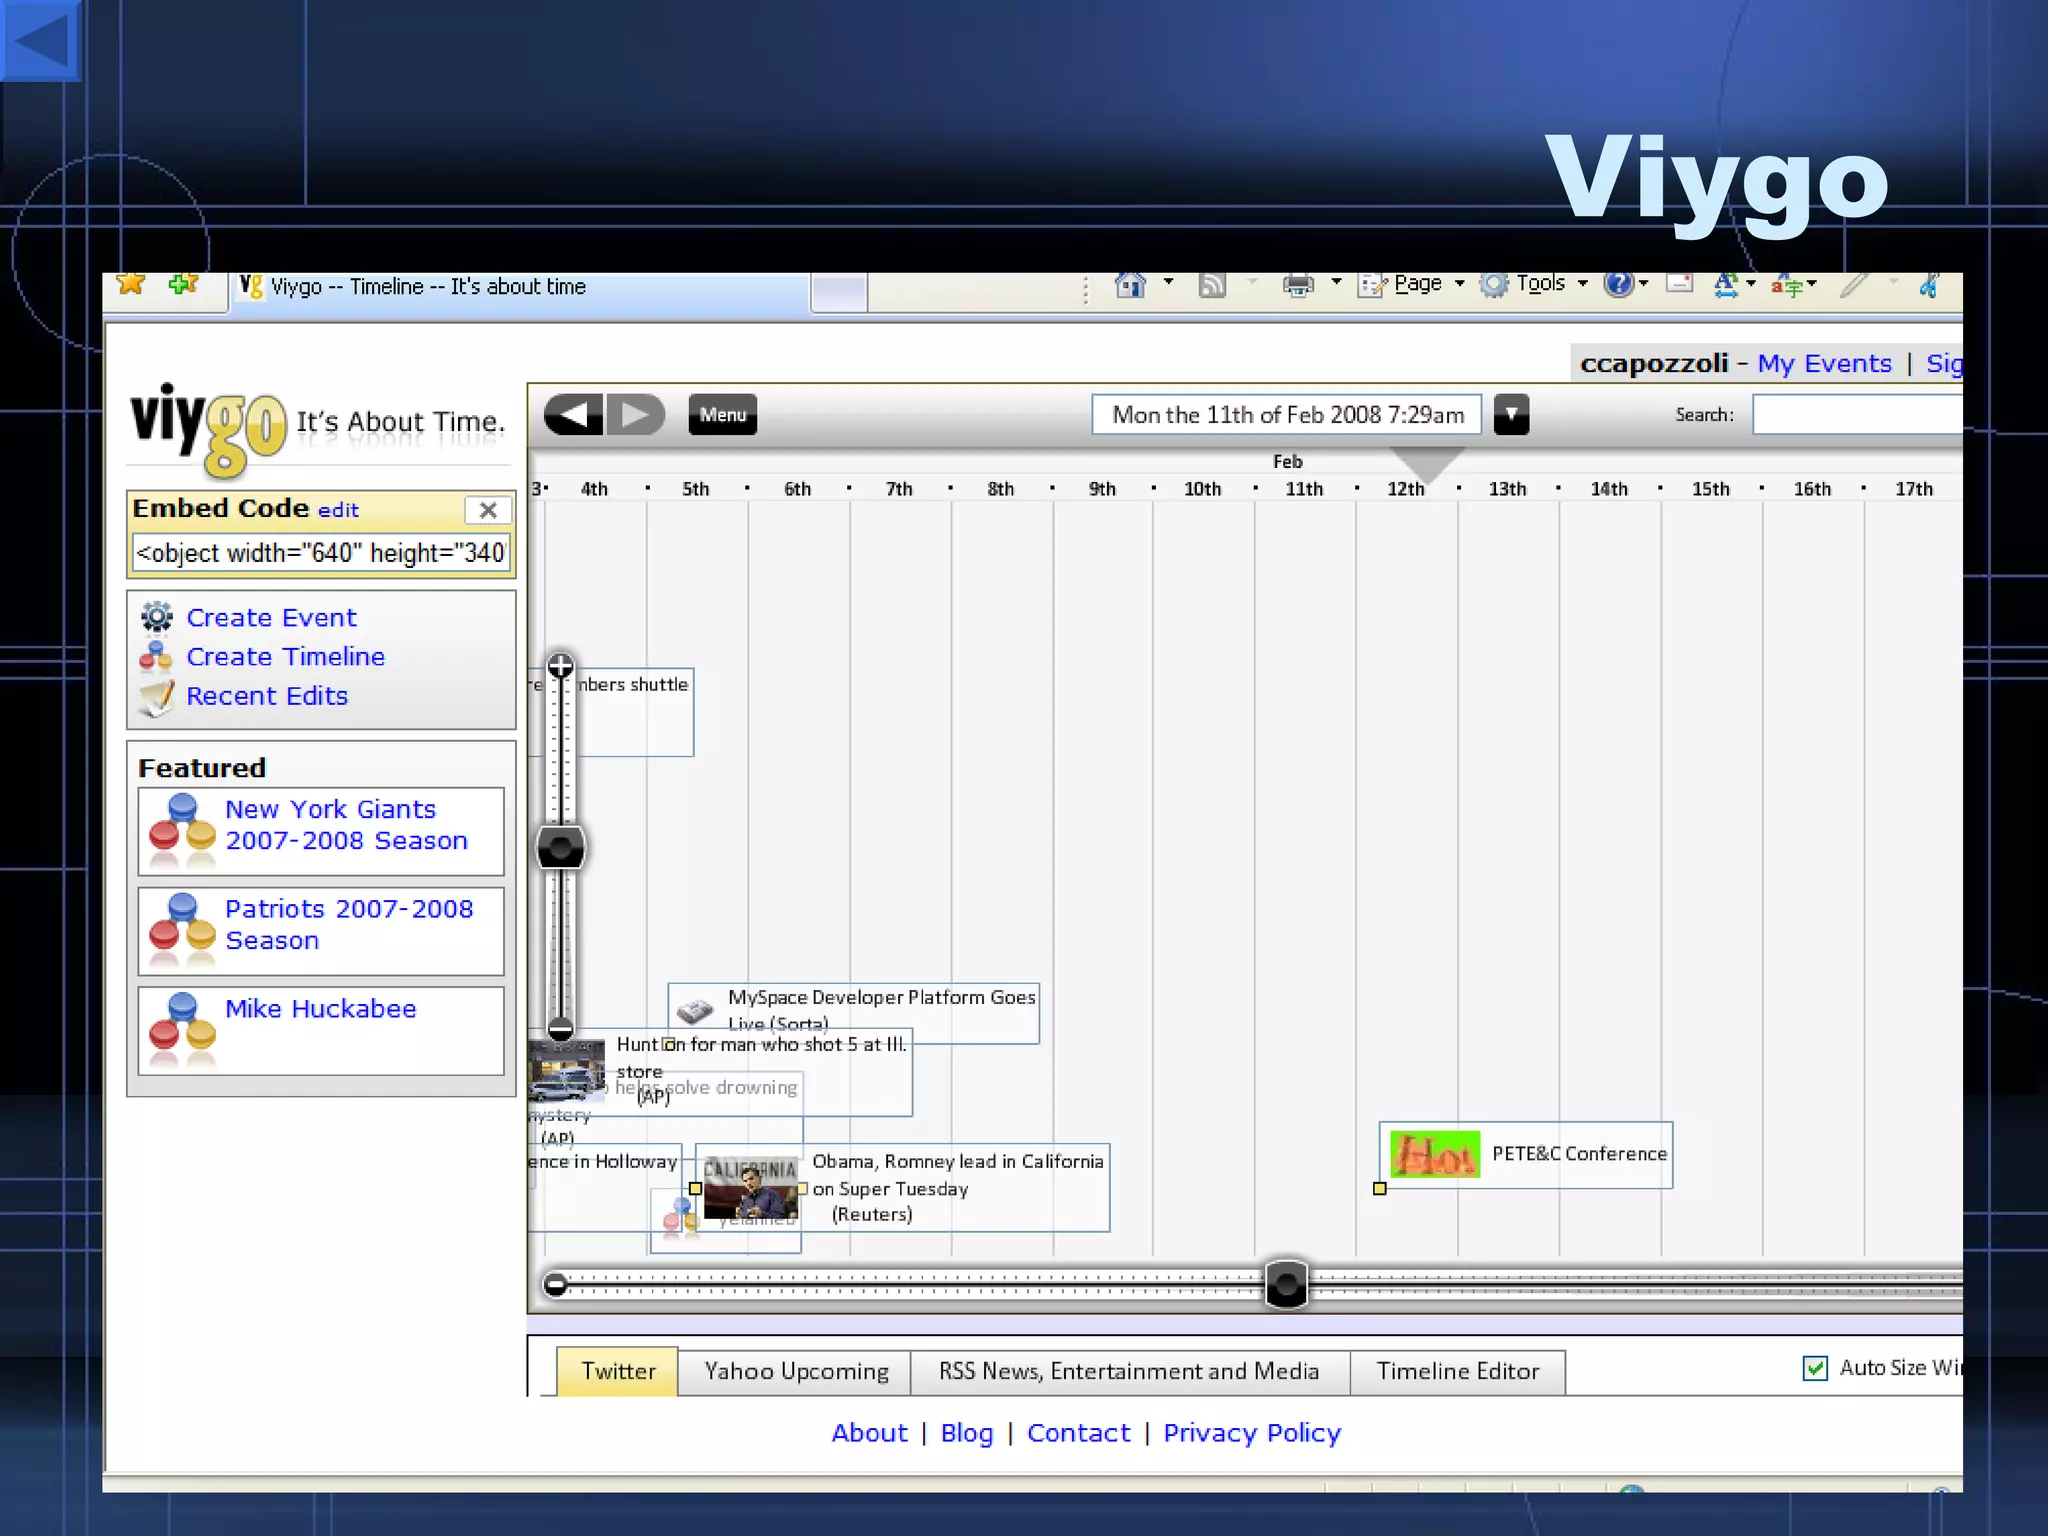Click Add to Favorites green plus star
The image size is (2048, 1536).
[x=183, y=285]
